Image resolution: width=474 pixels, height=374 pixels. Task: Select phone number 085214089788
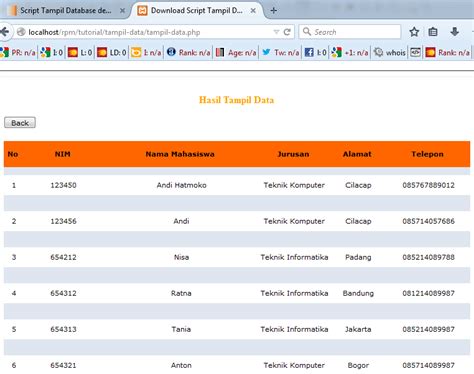click(428, 257)
